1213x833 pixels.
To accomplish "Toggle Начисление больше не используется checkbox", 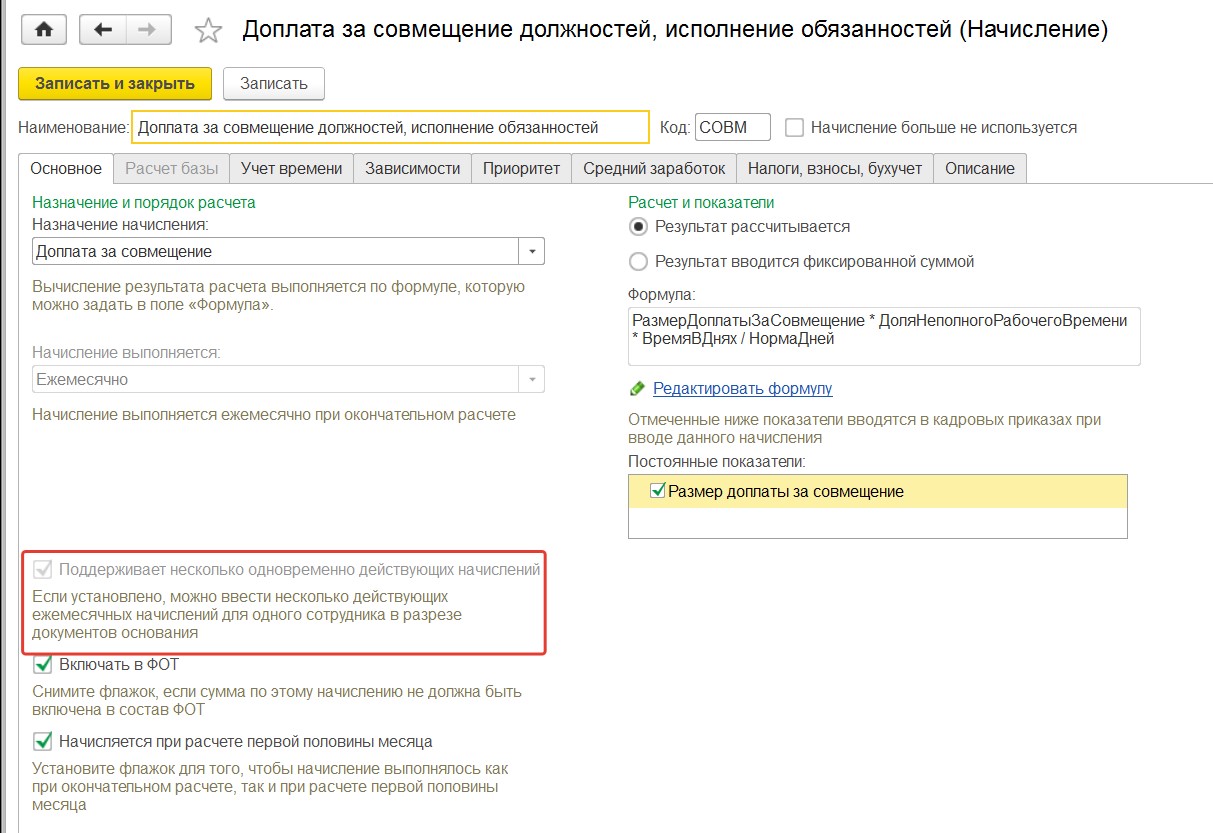I will click(794, 128).
